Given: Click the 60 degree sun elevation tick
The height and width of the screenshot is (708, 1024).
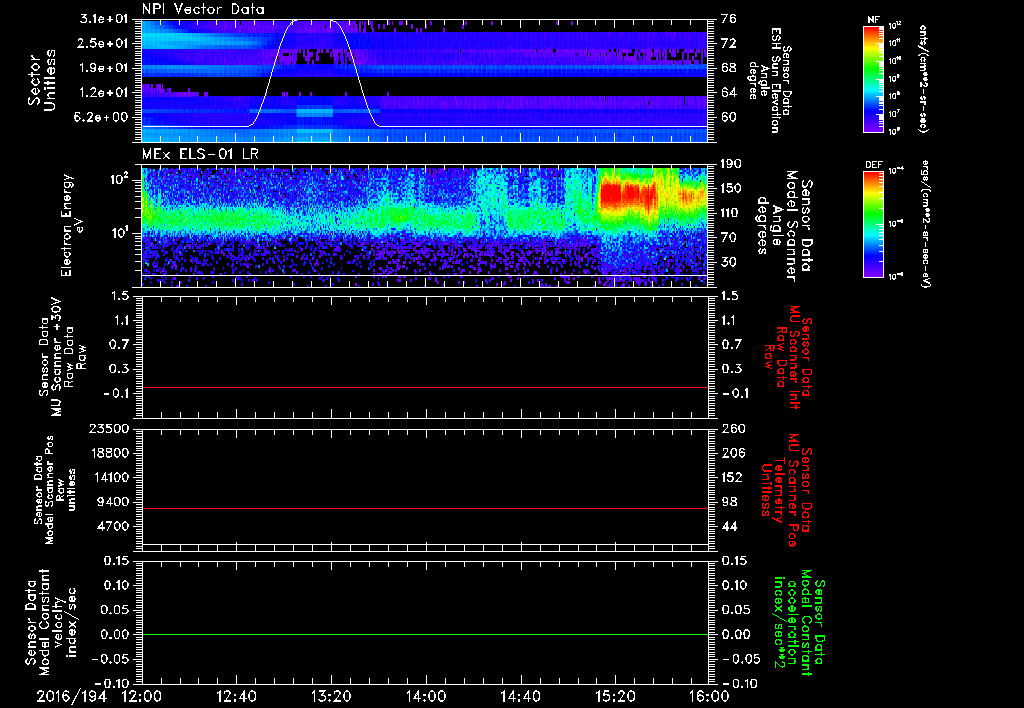Looking at the screenshot, I should (729, 118).
